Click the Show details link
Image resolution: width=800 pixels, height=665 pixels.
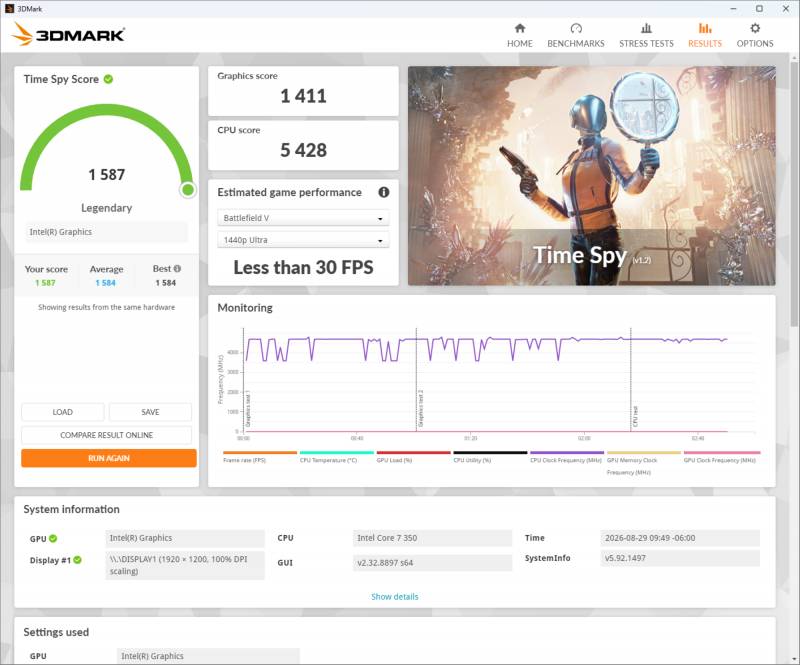[x=394, y=597]
